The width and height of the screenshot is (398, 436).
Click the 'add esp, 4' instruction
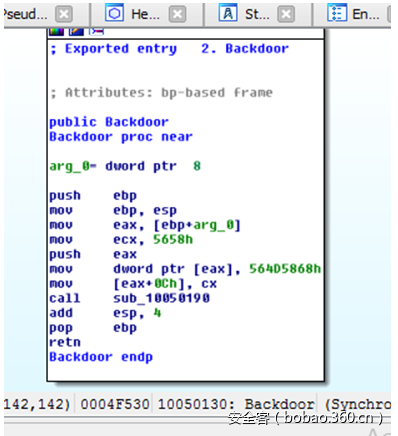point(105,313)
